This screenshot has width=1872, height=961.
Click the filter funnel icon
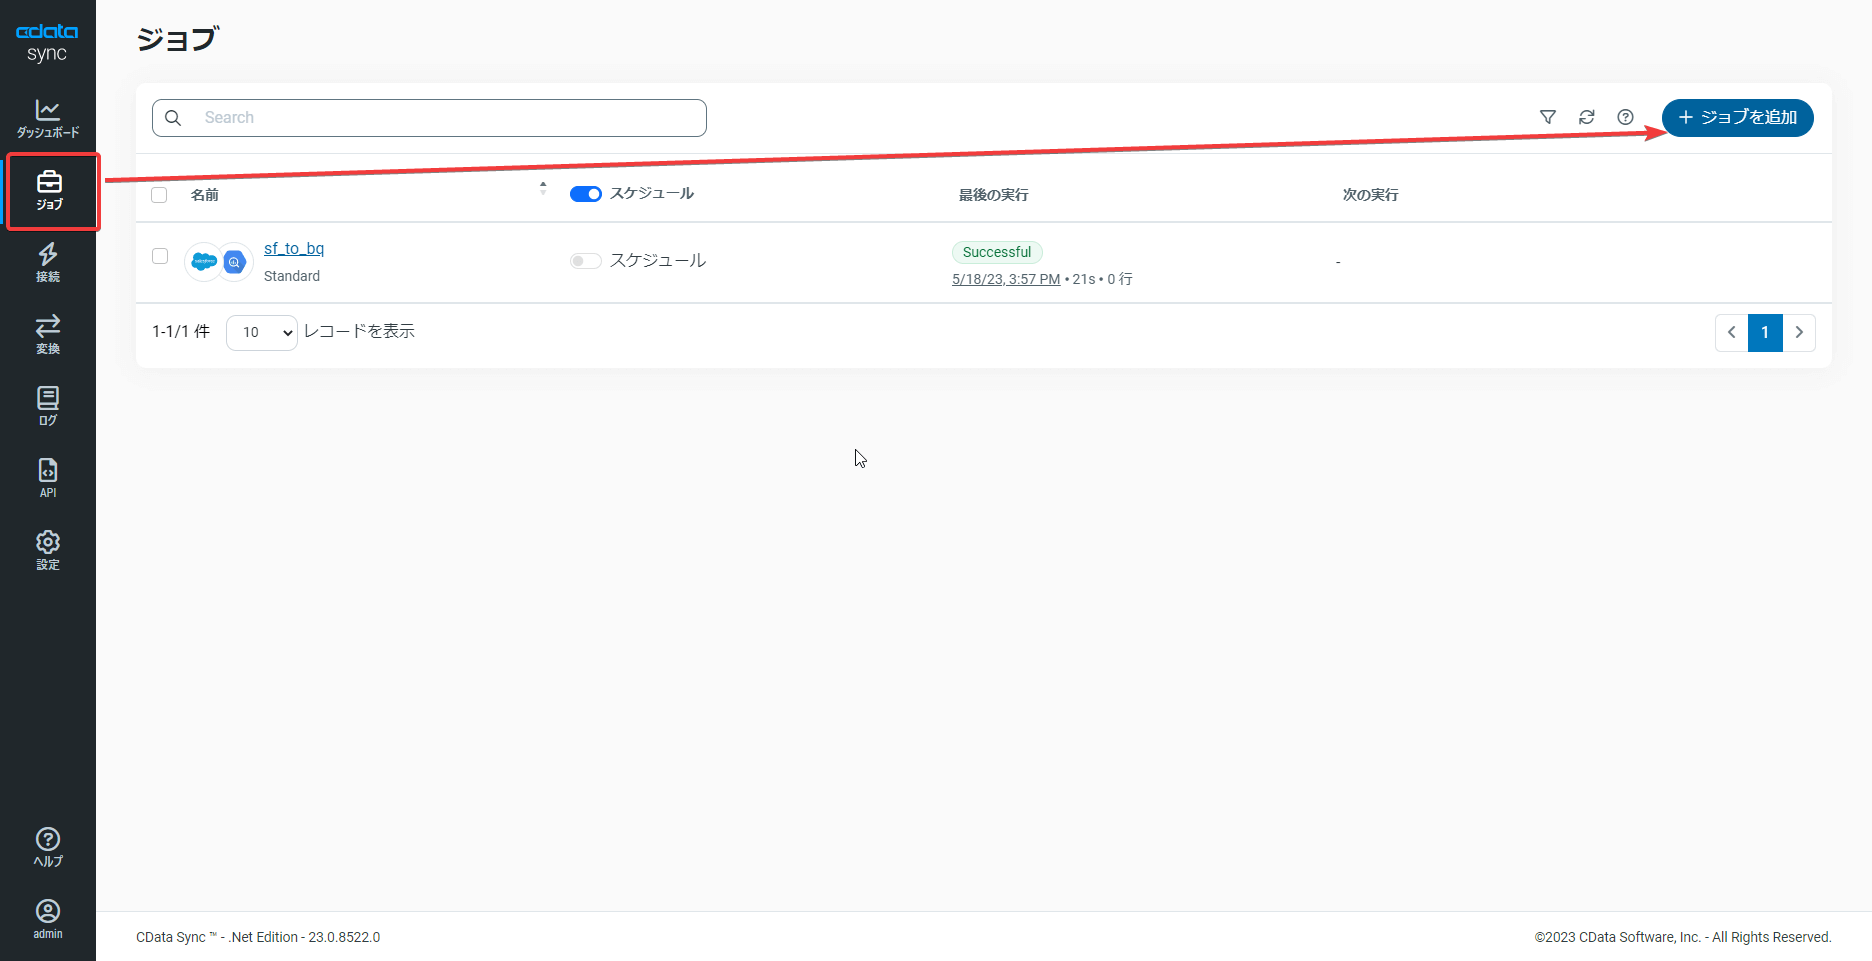[x=1548, y=118]
